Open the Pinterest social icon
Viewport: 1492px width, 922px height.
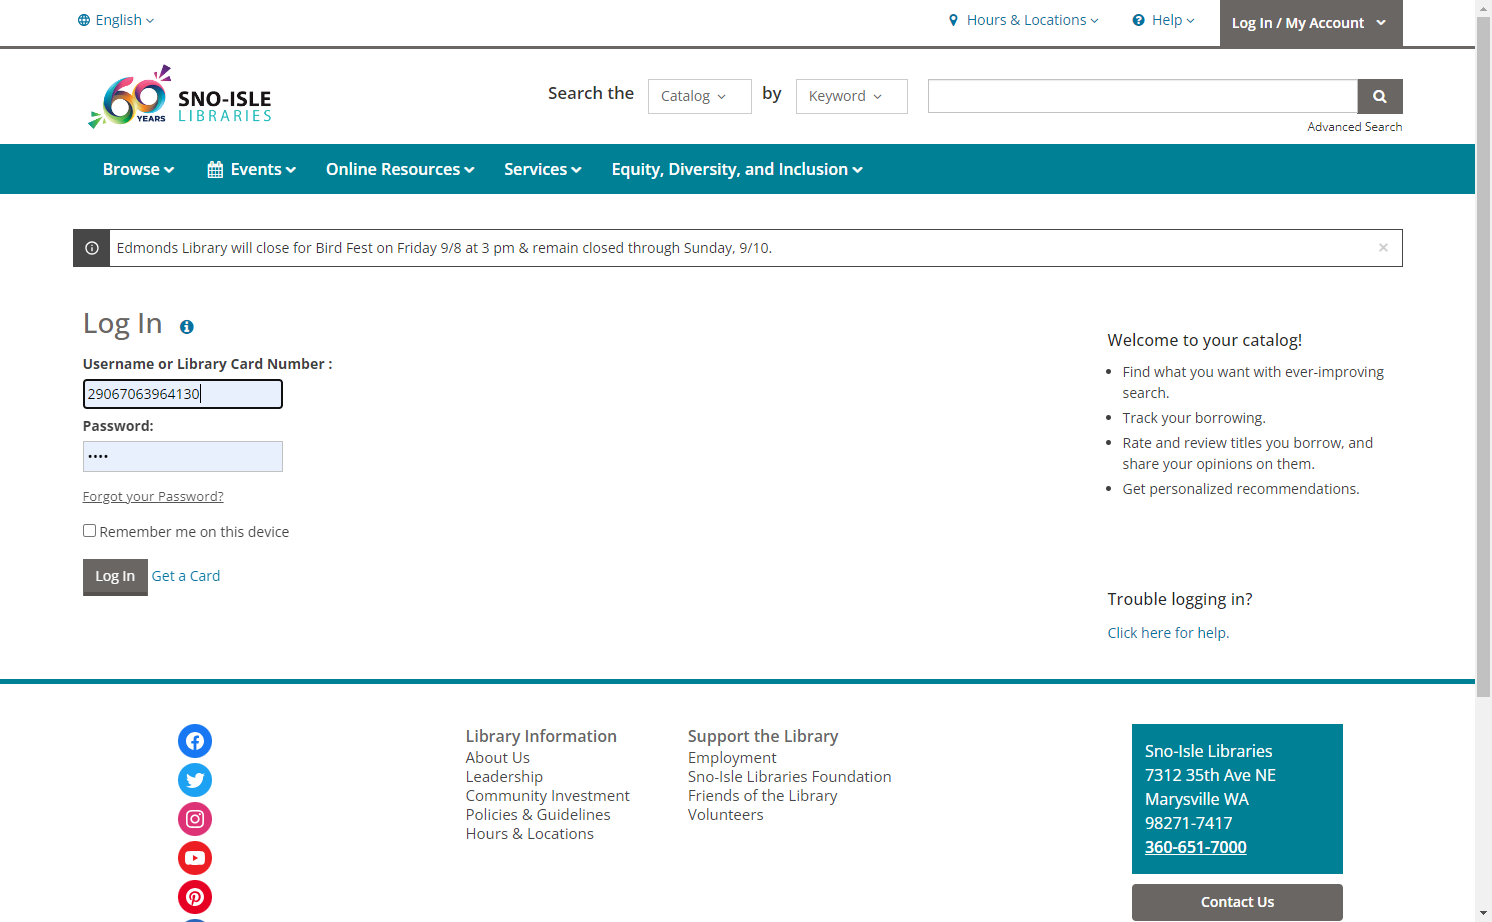click(x=195, y=897)
